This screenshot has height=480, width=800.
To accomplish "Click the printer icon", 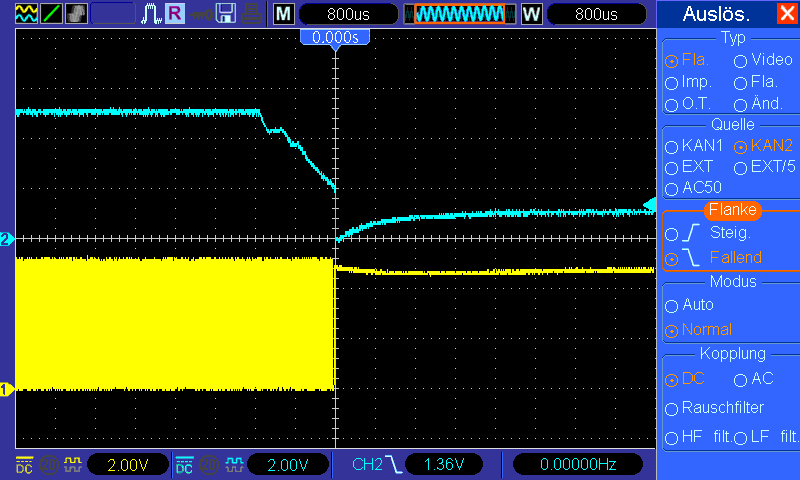I will click(251, 14).
